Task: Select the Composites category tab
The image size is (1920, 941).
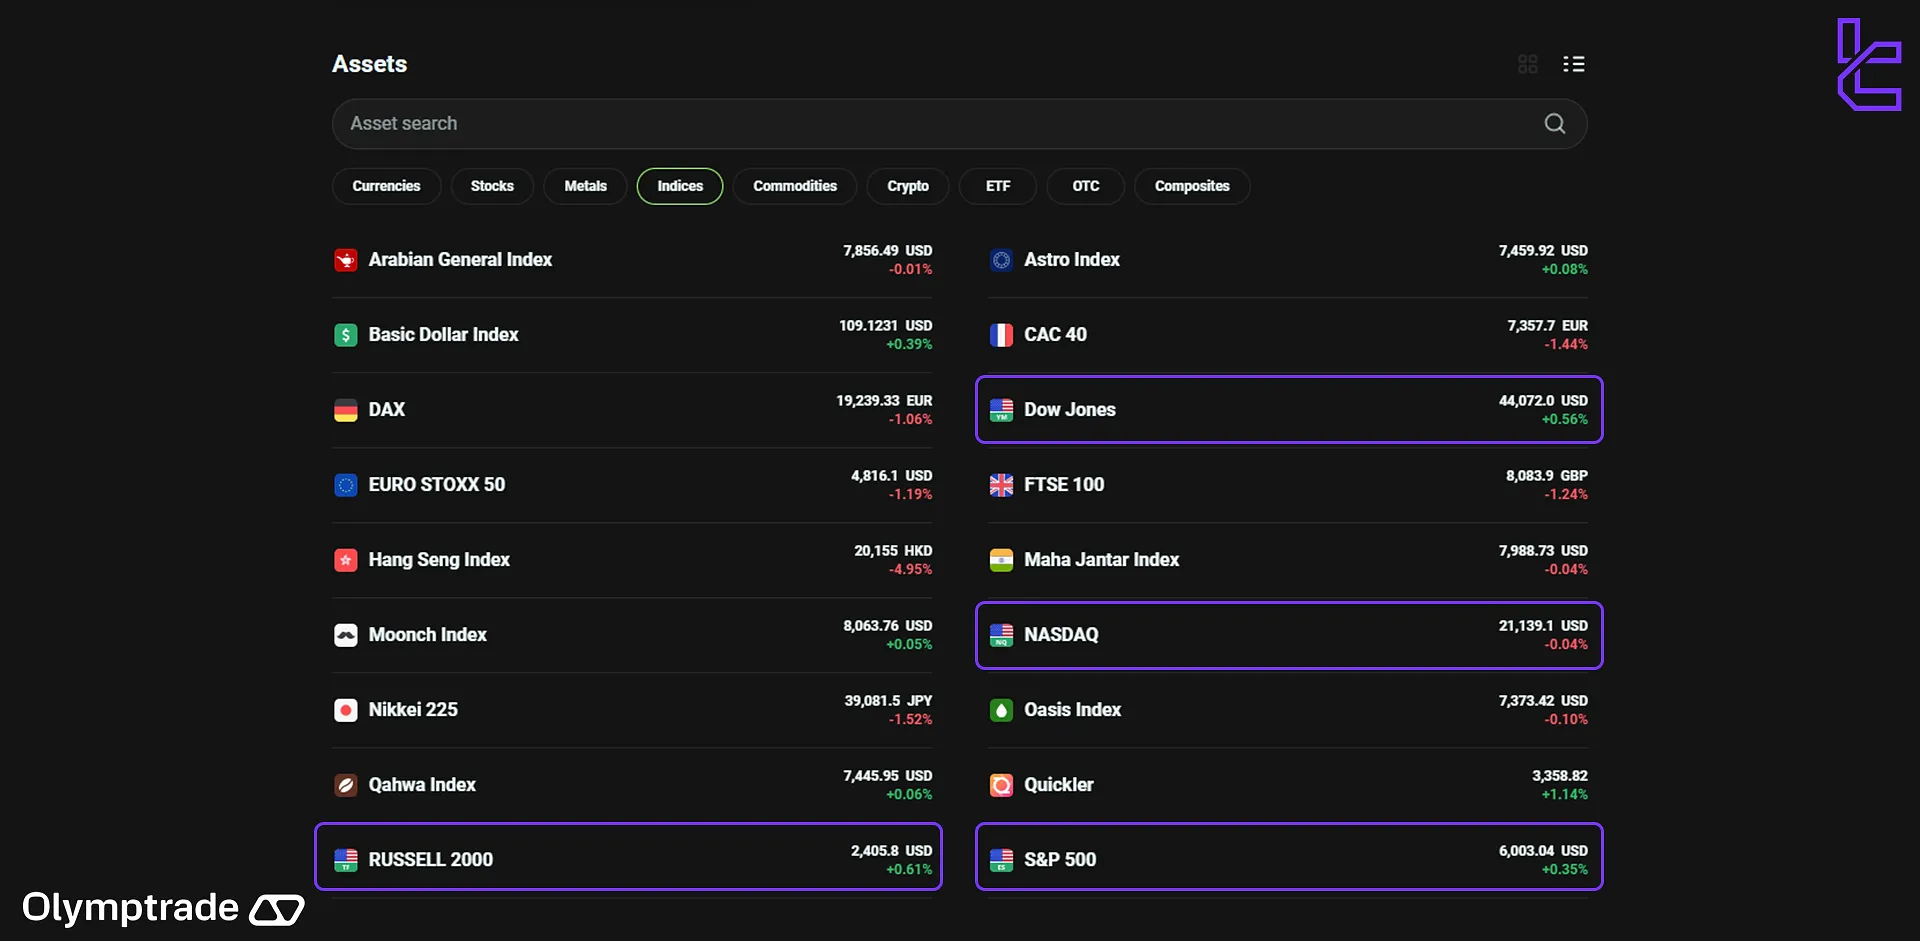Action: tap(1192, 186)
